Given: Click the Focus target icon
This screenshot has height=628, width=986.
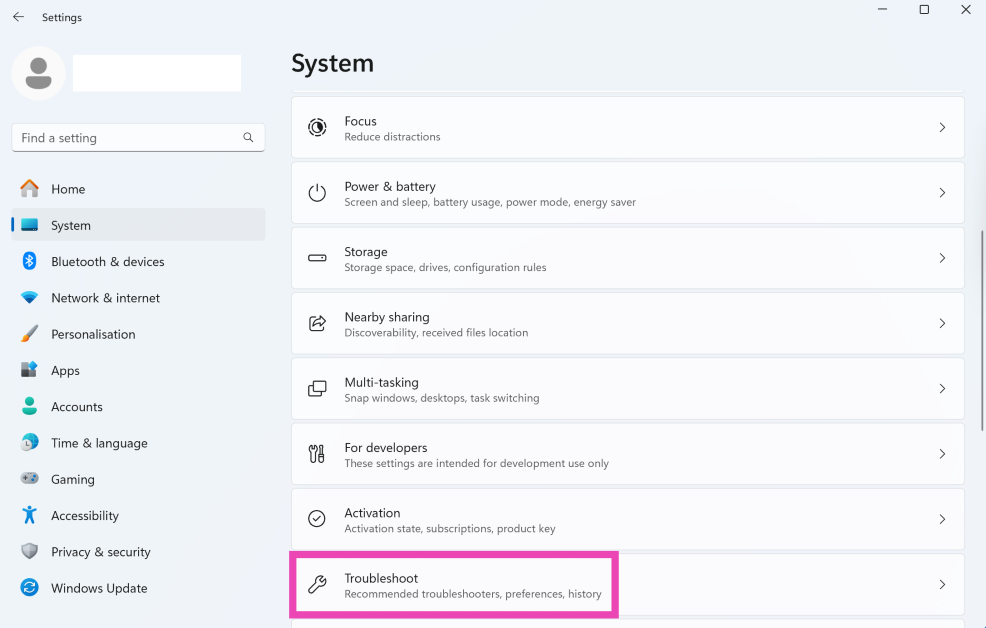Looking at the screenshot, I should click(317, 128).
